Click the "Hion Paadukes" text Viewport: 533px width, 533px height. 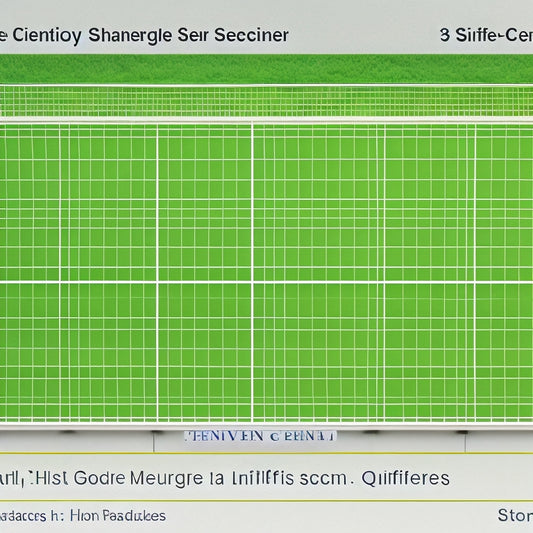118,516
